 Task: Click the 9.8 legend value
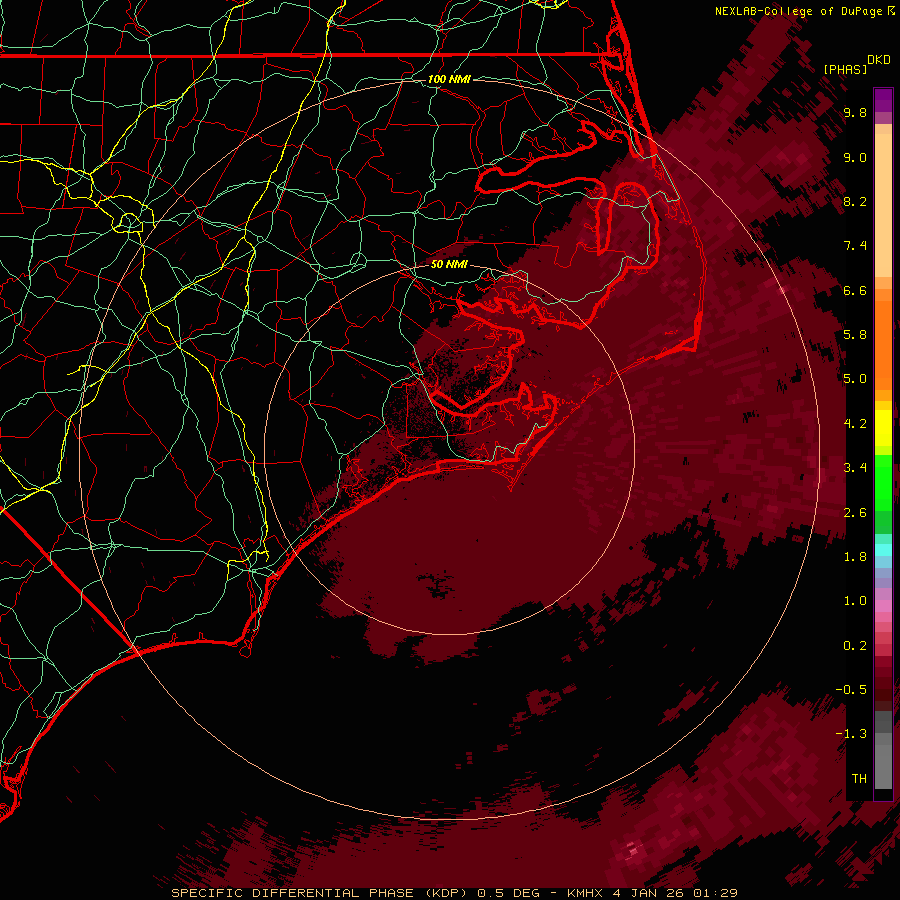(x=855, y=112)
